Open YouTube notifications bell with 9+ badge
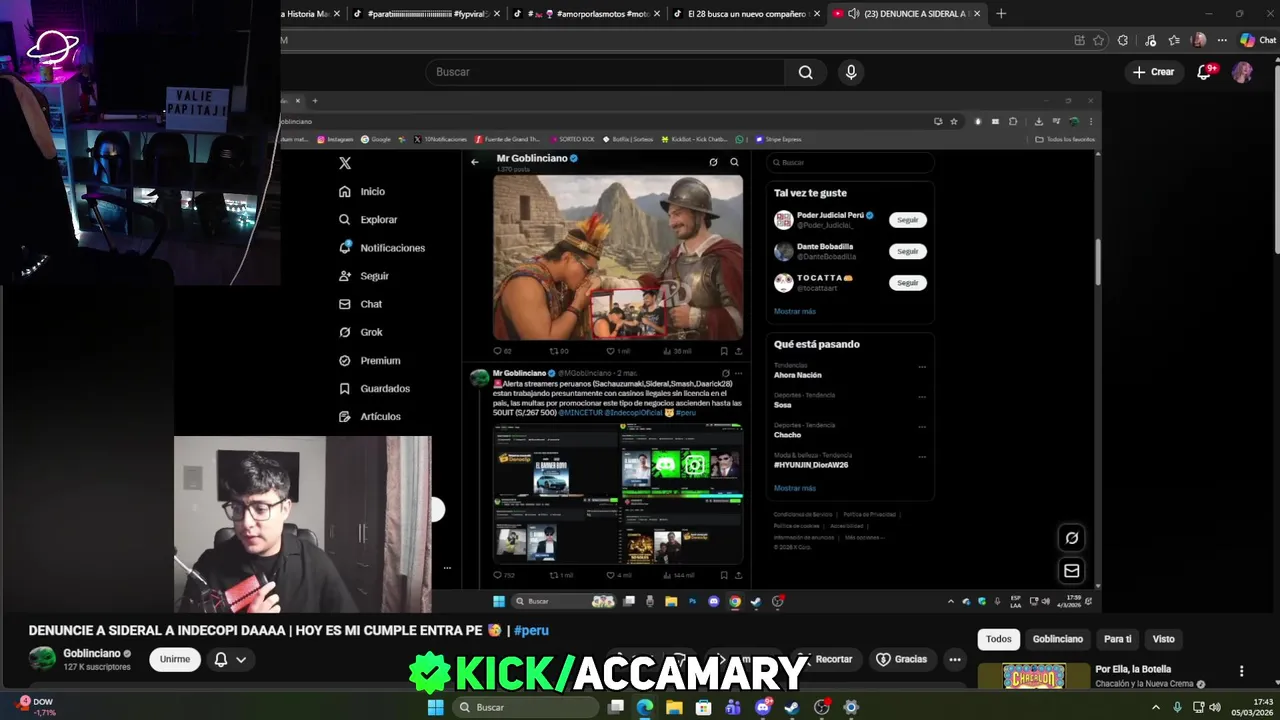 point(1205,72)
